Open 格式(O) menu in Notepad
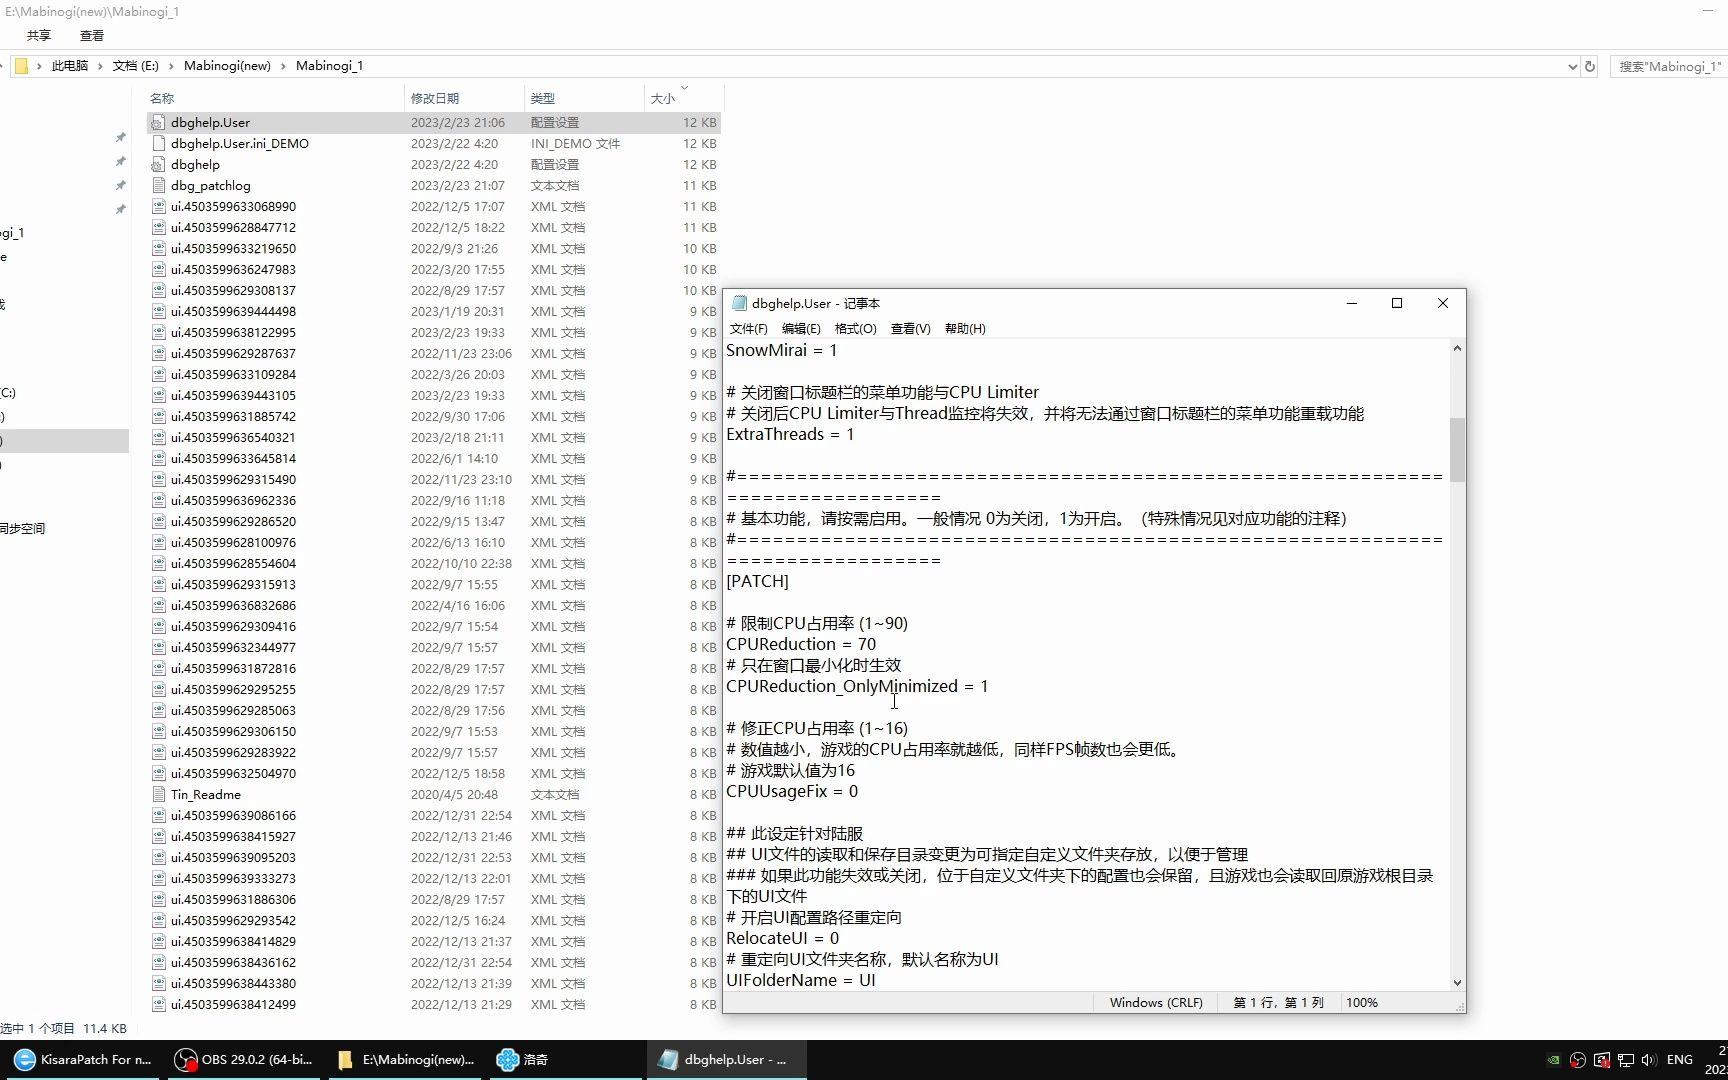The image size is (1728, 1080). 855,329
